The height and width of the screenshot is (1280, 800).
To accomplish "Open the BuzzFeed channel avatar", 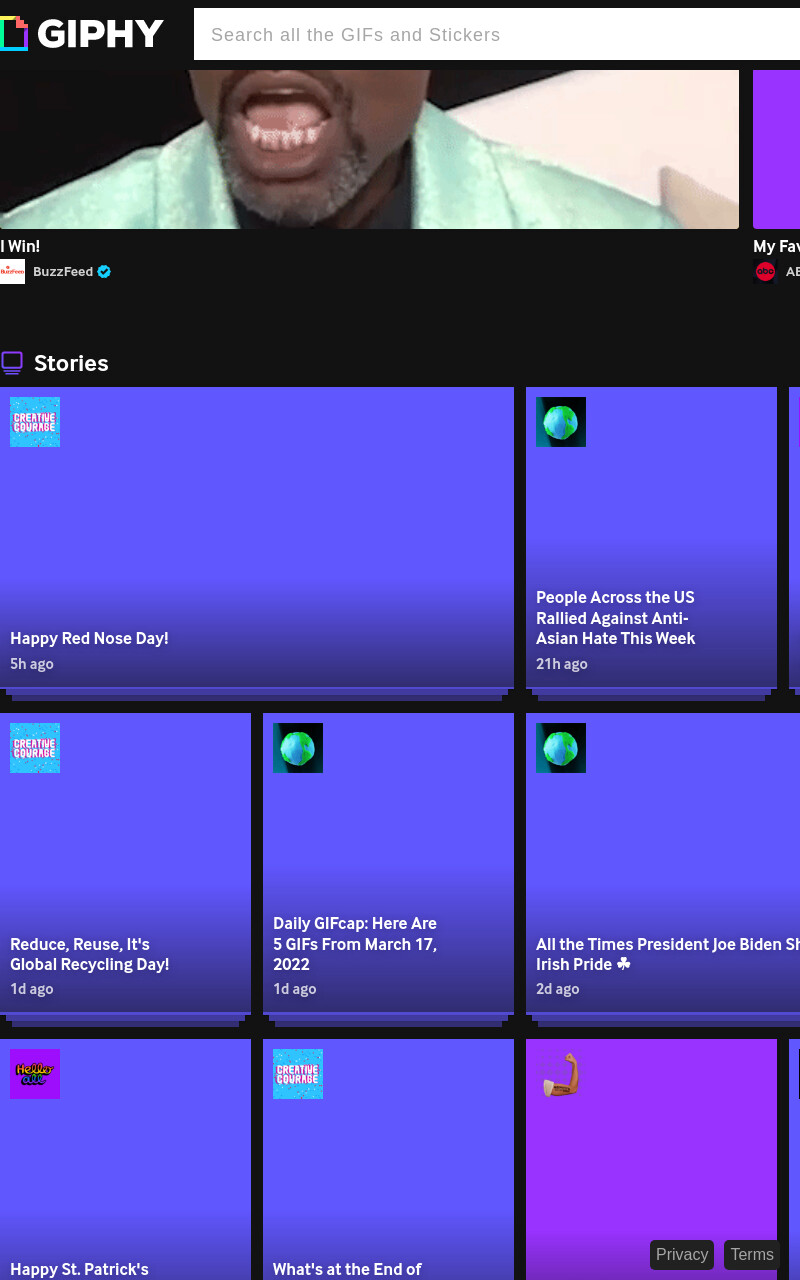I will [12, 271].
